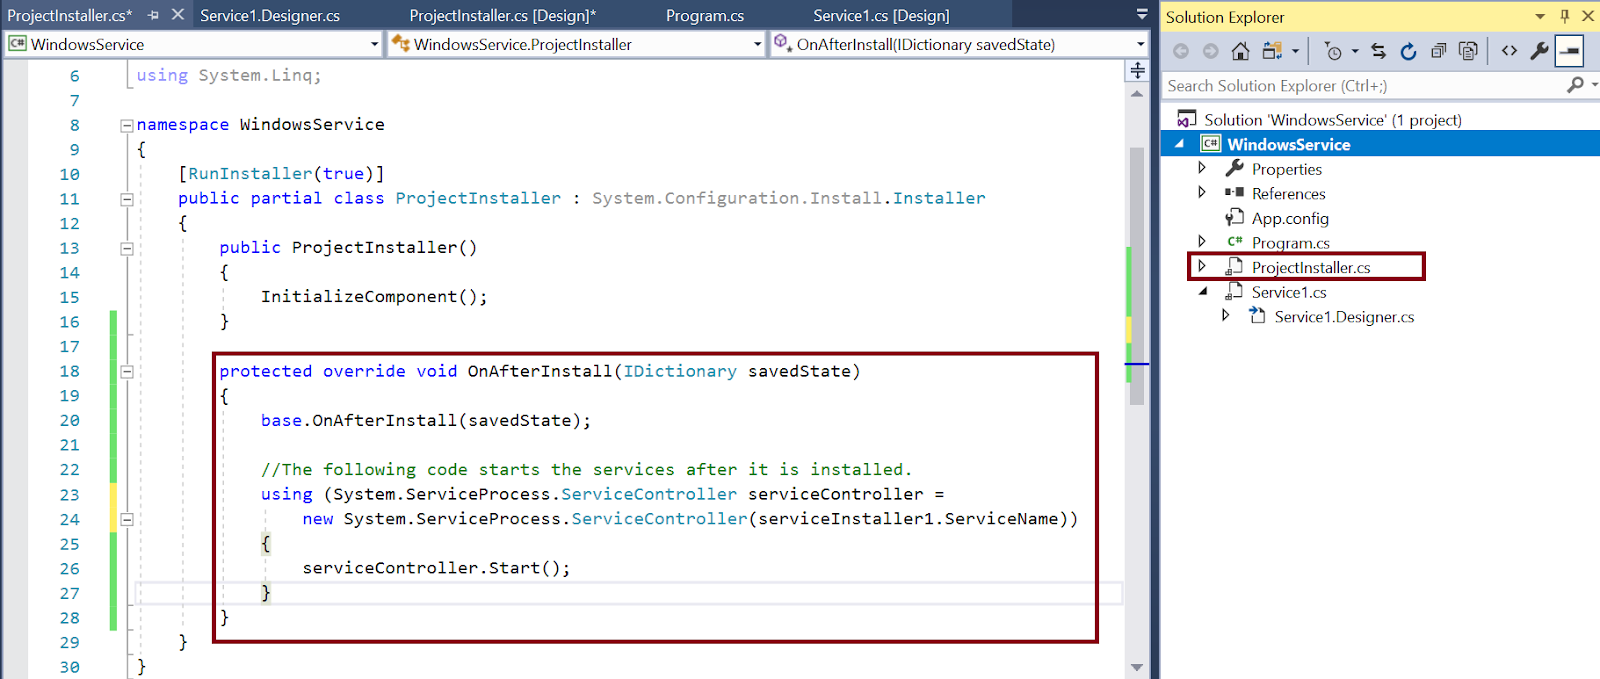The height and width of the screenshot is (679, 1600).
Task: Collapse all nodes in Solution Explorer
Action: pos(1438,51)
